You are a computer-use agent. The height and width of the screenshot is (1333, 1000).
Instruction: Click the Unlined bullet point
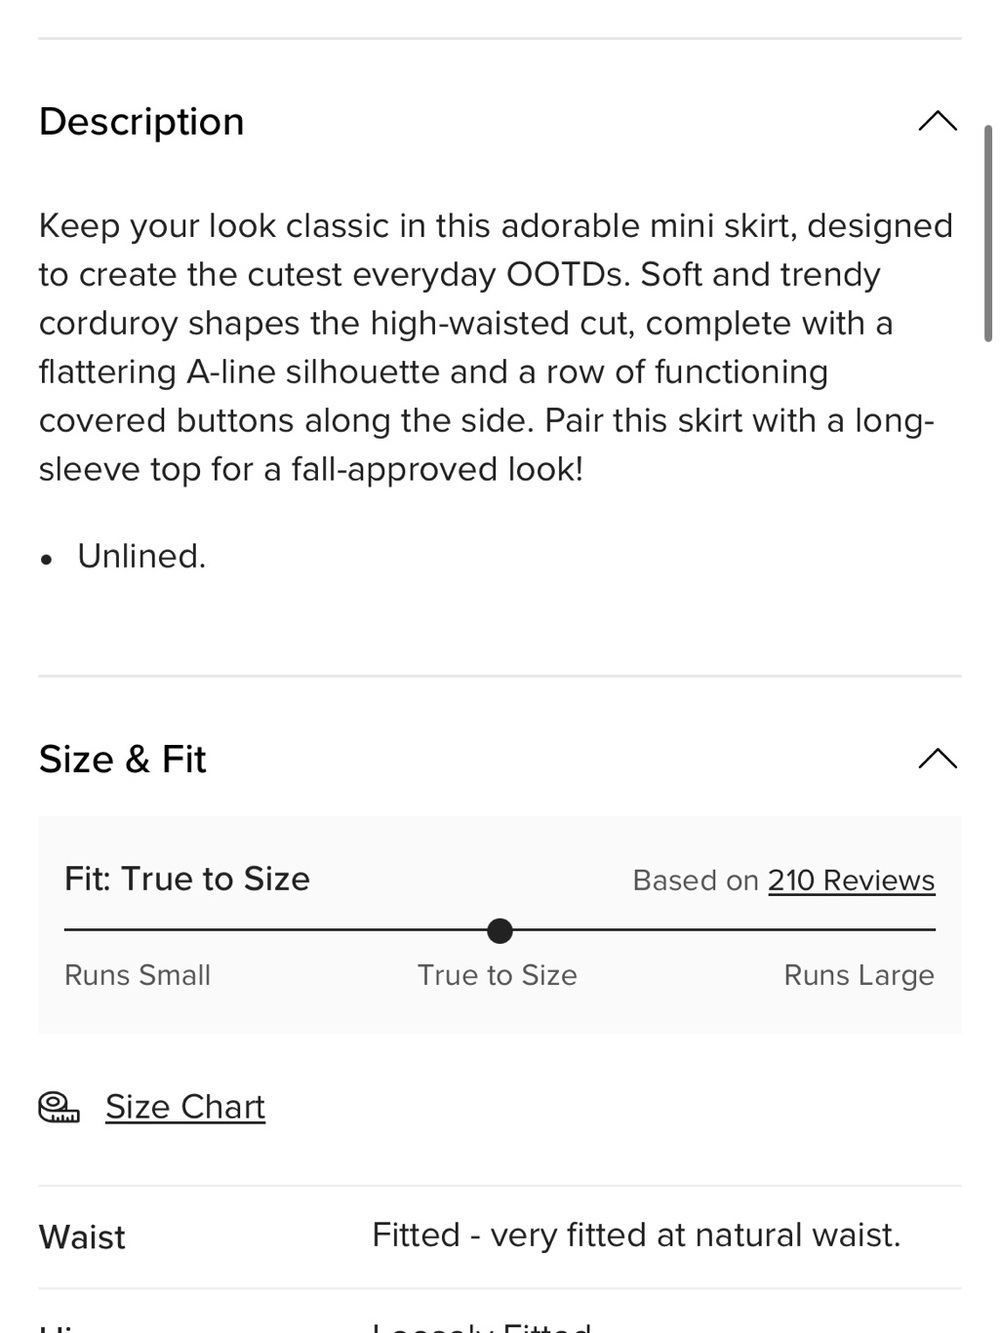click(141, 556)
